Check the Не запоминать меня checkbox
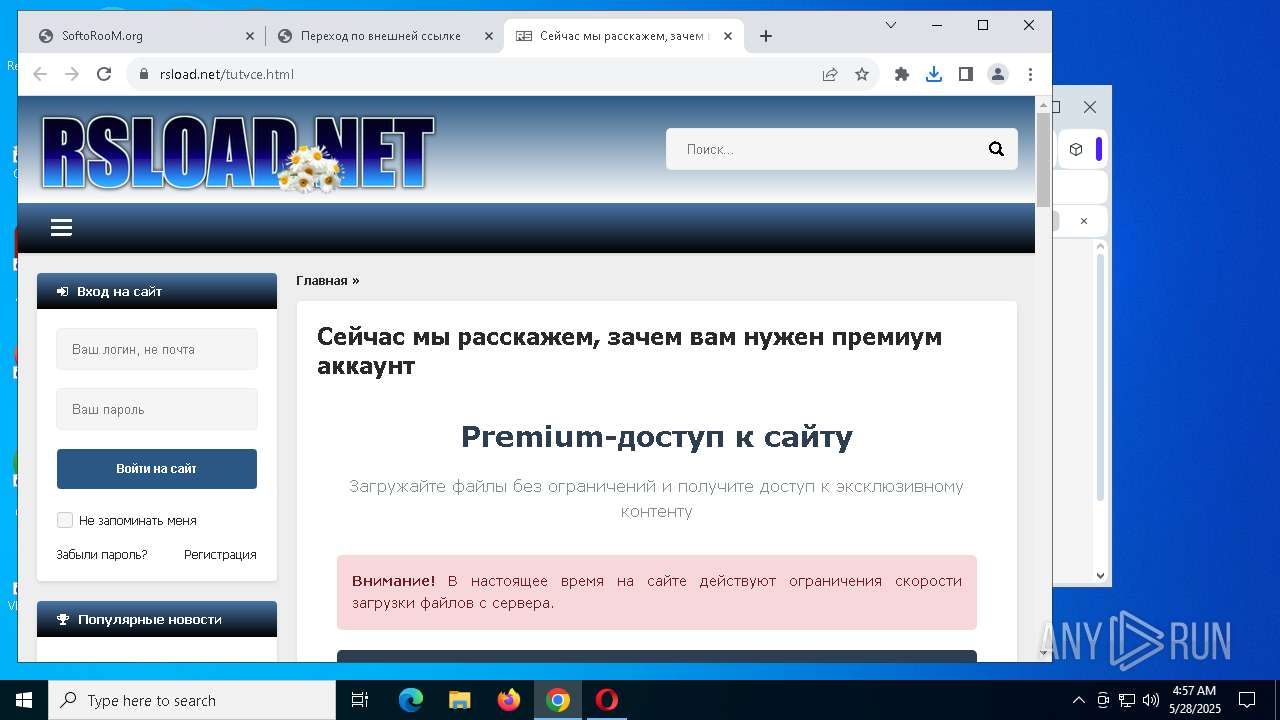The image size is (1280, 720). pos(65,520)
